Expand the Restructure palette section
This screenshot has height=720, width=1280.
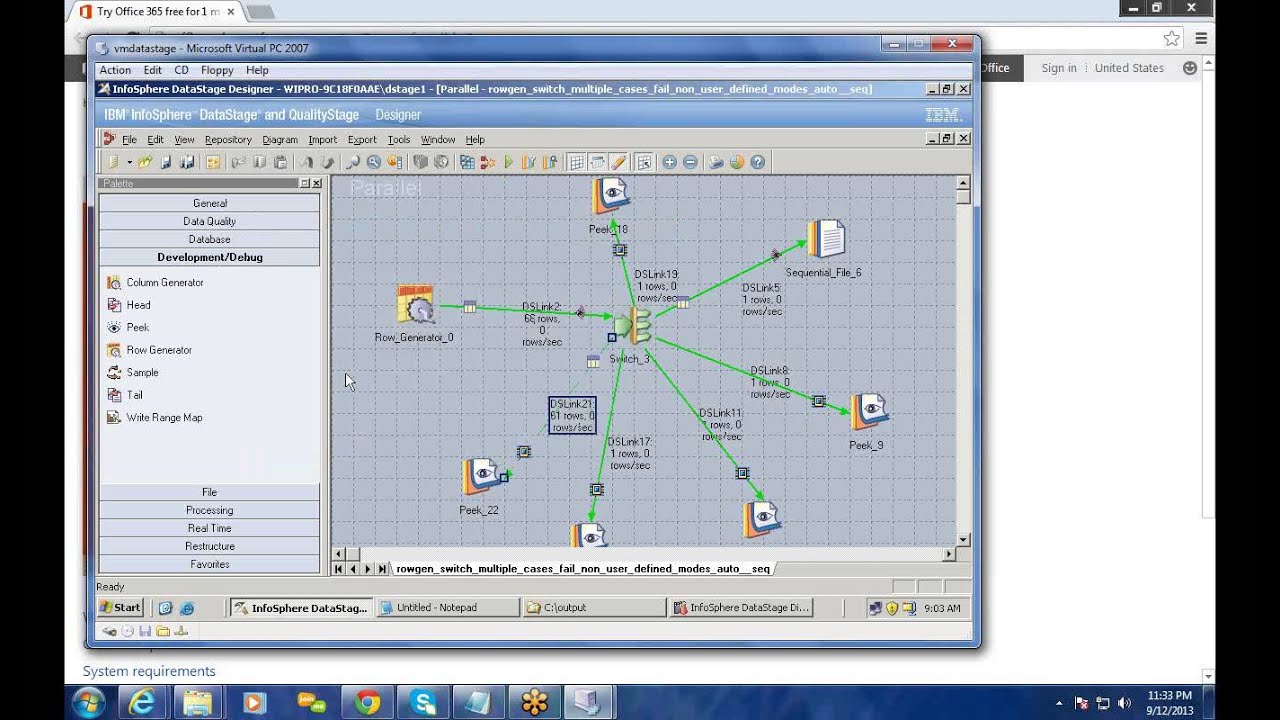click(x=210, y=546)
